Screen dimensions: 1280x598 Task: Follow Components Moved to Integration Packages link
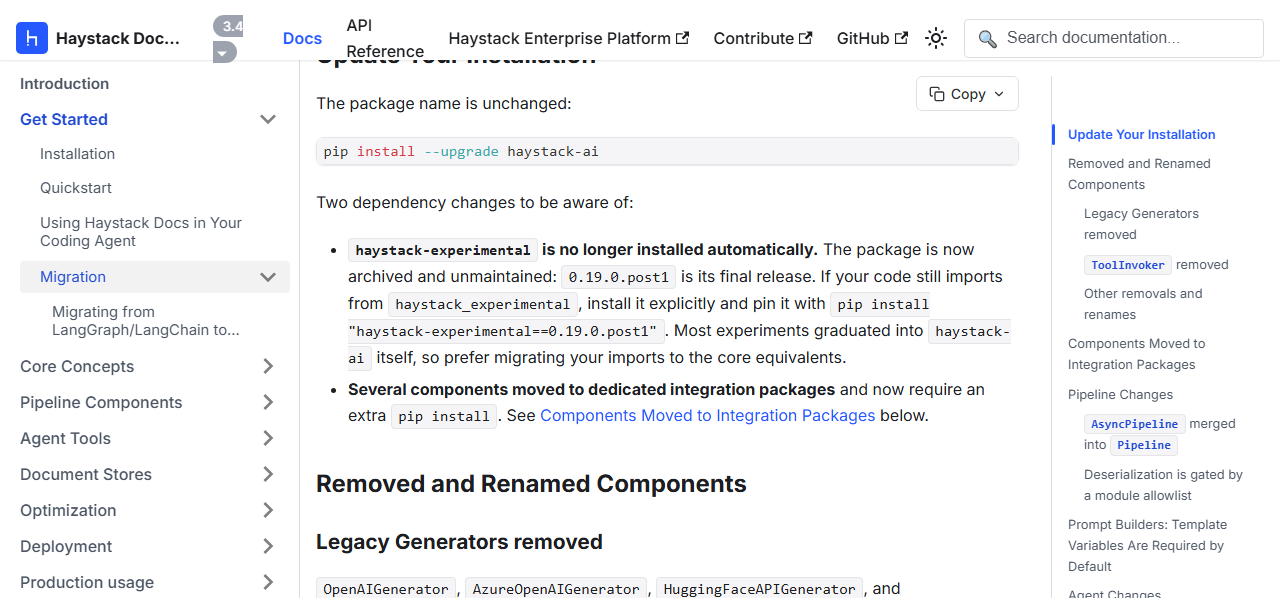[708, 416]
